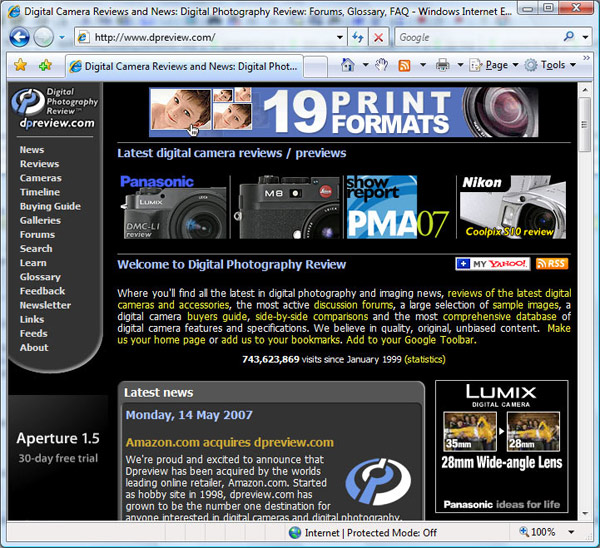Click the Add to My Yahoo! button
This screenshot has height=548, width=600.
coord(492,264)
